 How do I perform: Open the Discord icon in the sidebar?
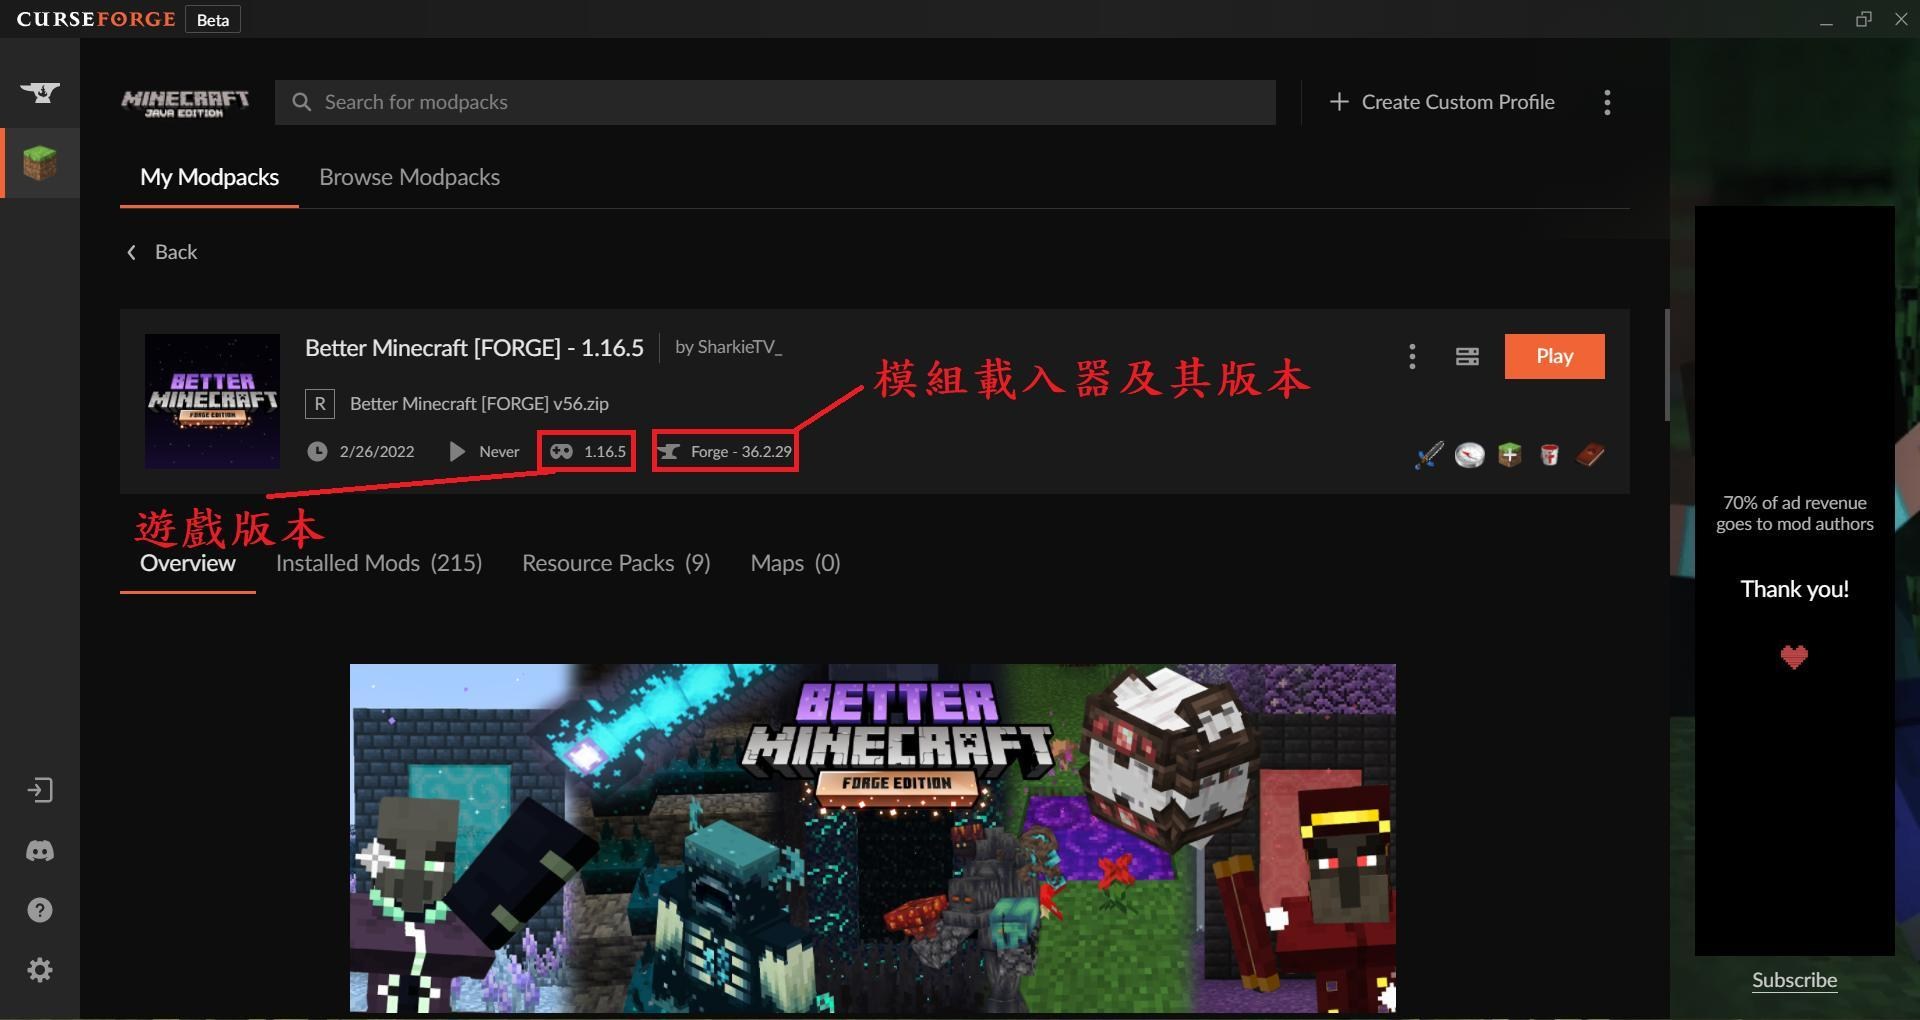(x=40, y=851)
